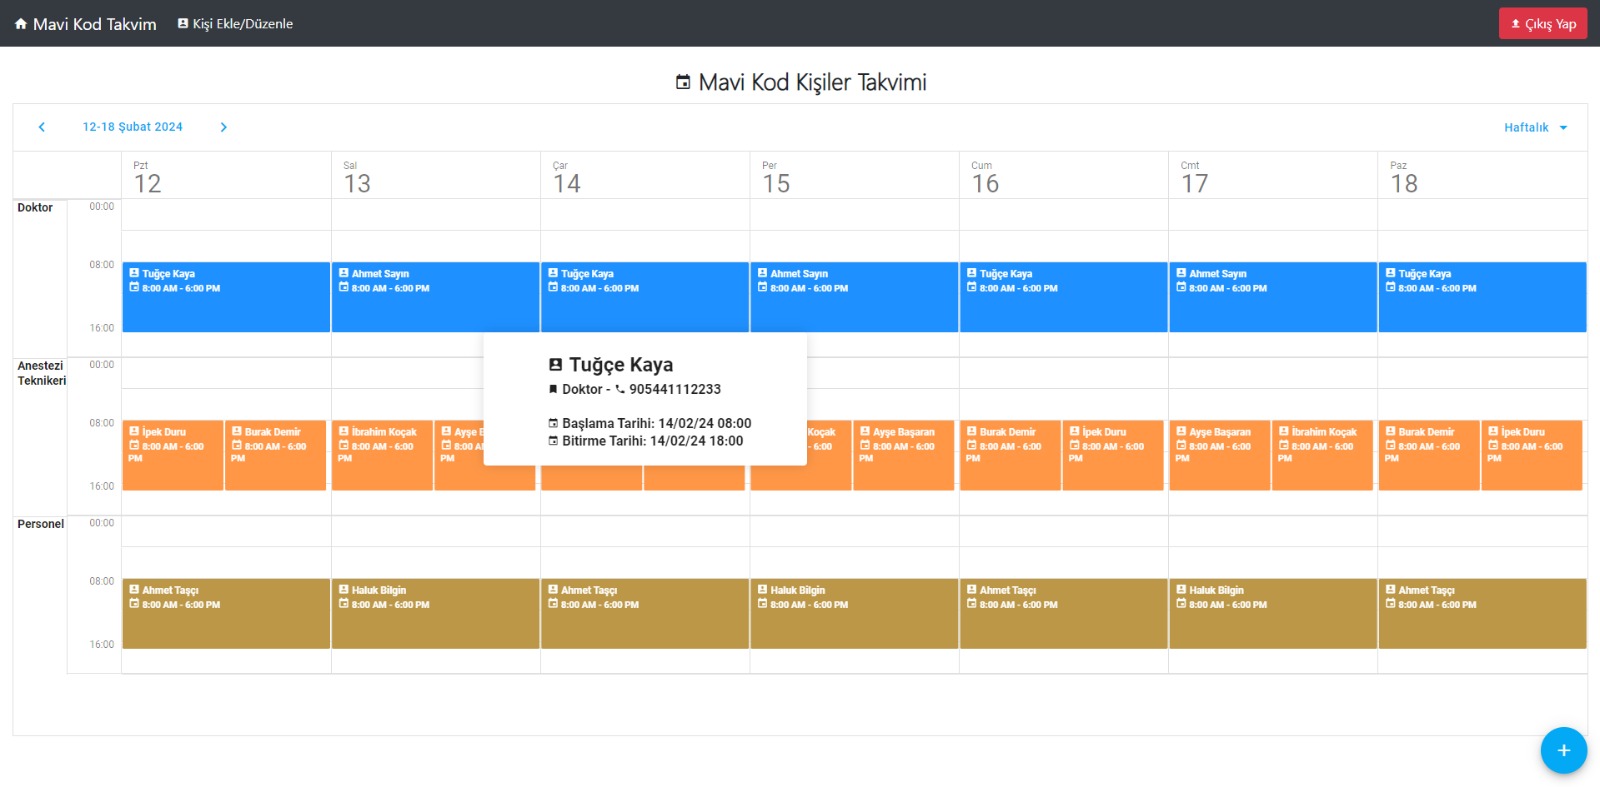Click the person icon next to Kişi Ekle/Düzenle
This screenshot has width=1600, height=787.
pyautogui.click(x=183, y=23)
